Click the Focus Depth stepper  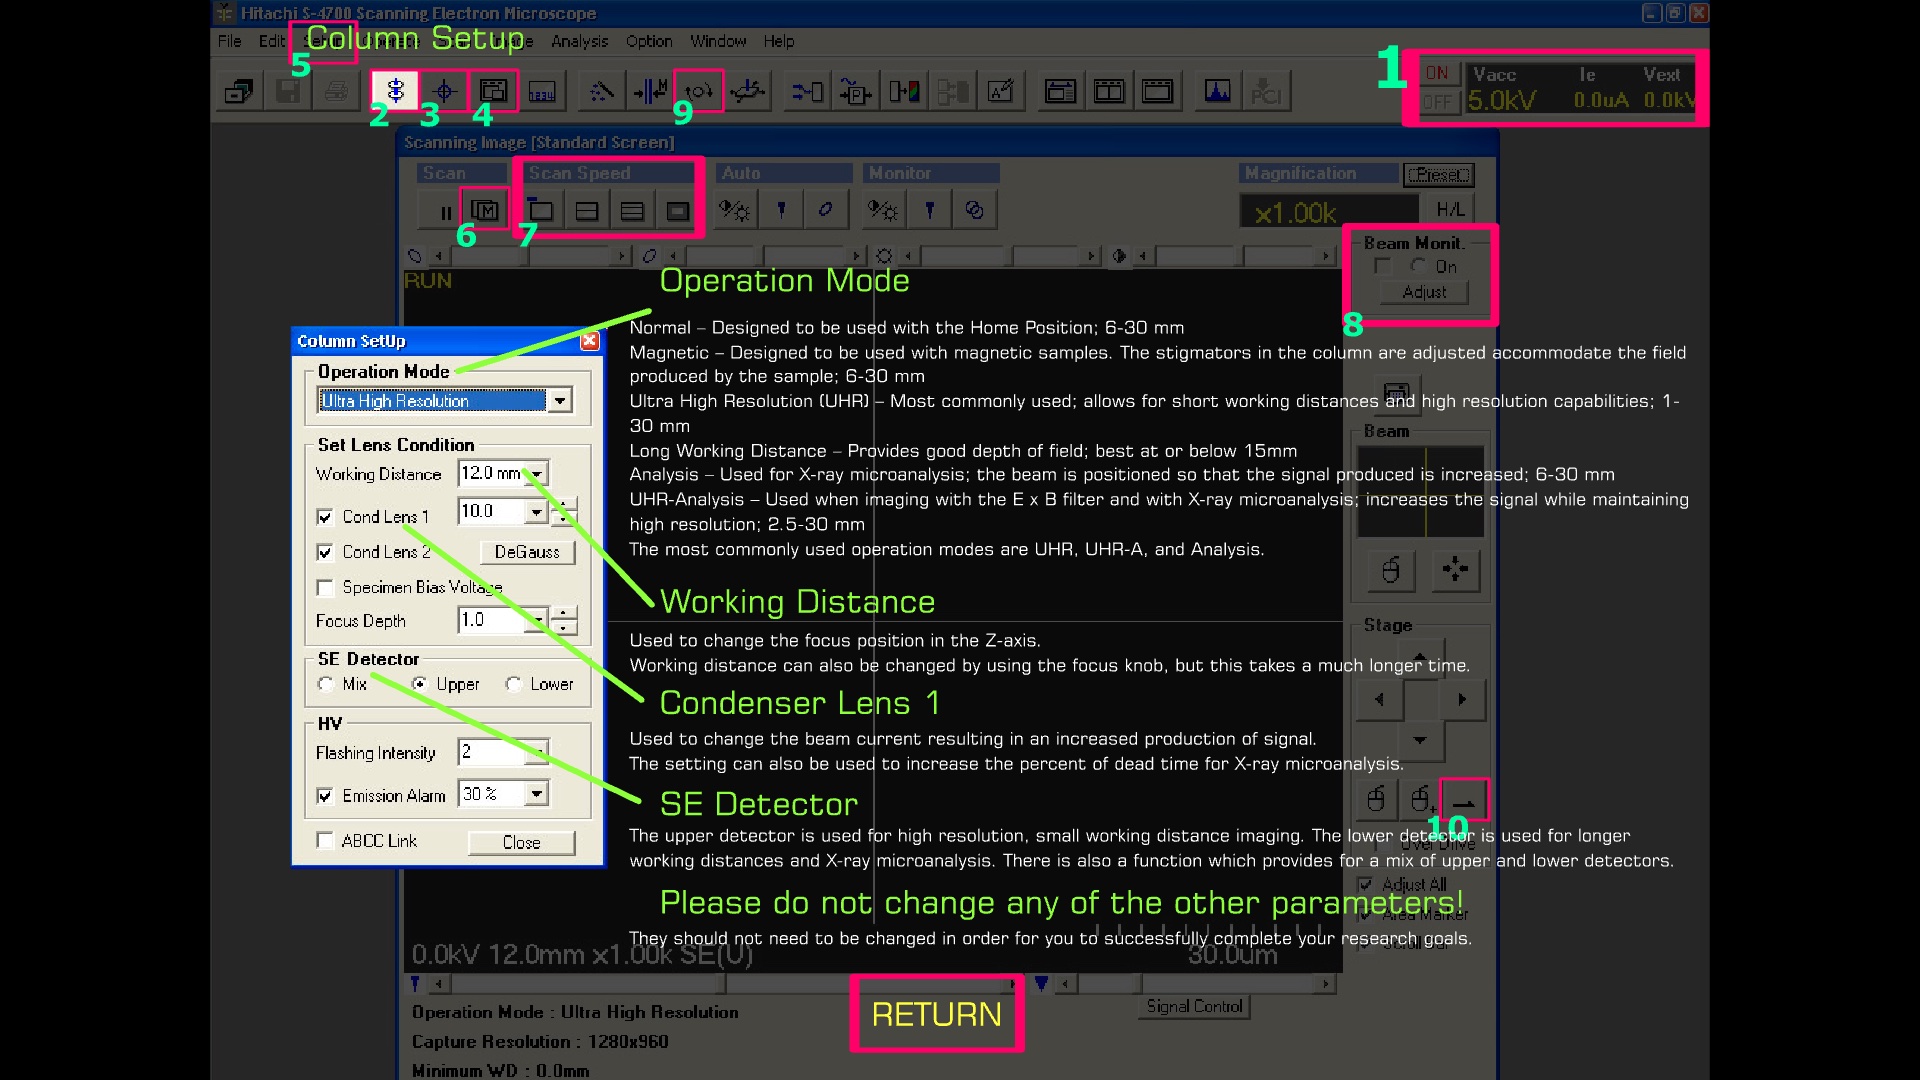pyautogui.click(x=564, y=620)
